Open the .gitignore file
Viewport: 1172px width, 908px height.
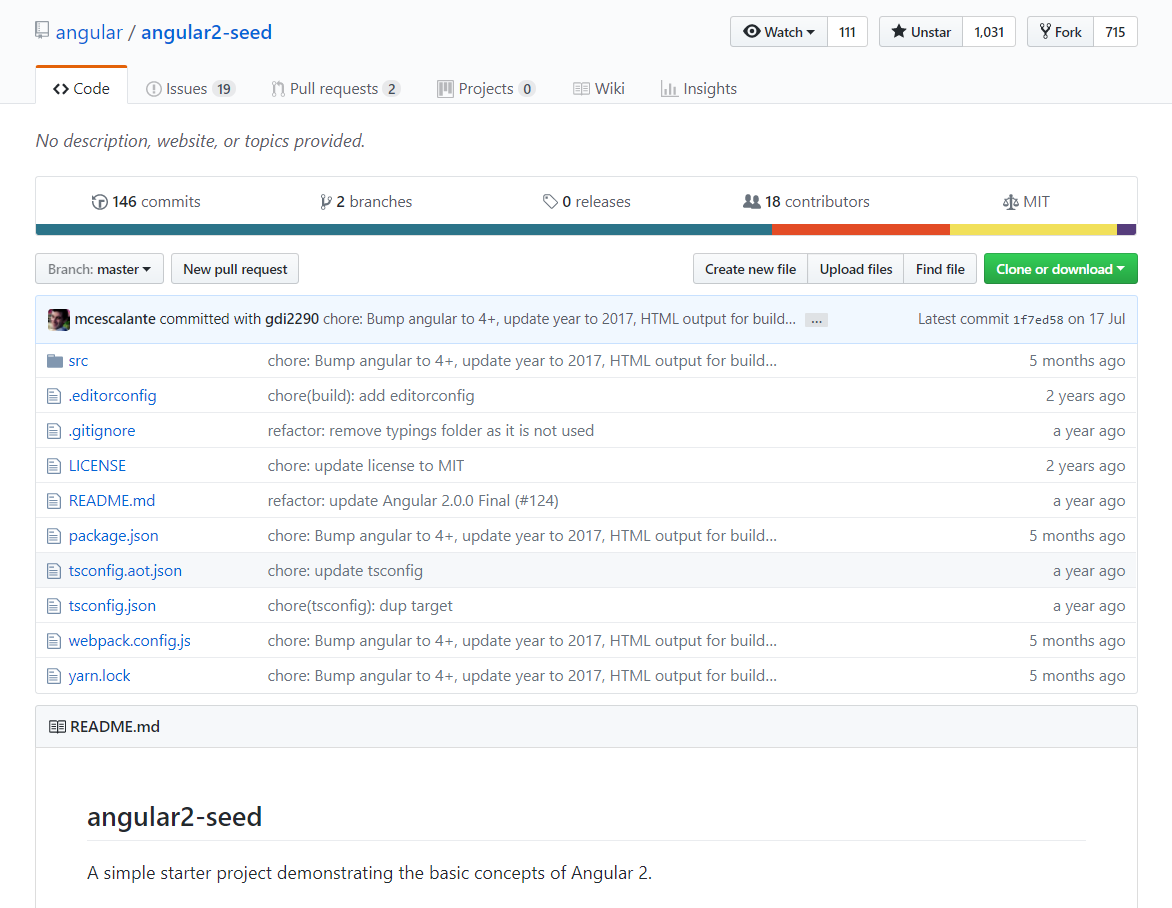(x=102, y=431)
